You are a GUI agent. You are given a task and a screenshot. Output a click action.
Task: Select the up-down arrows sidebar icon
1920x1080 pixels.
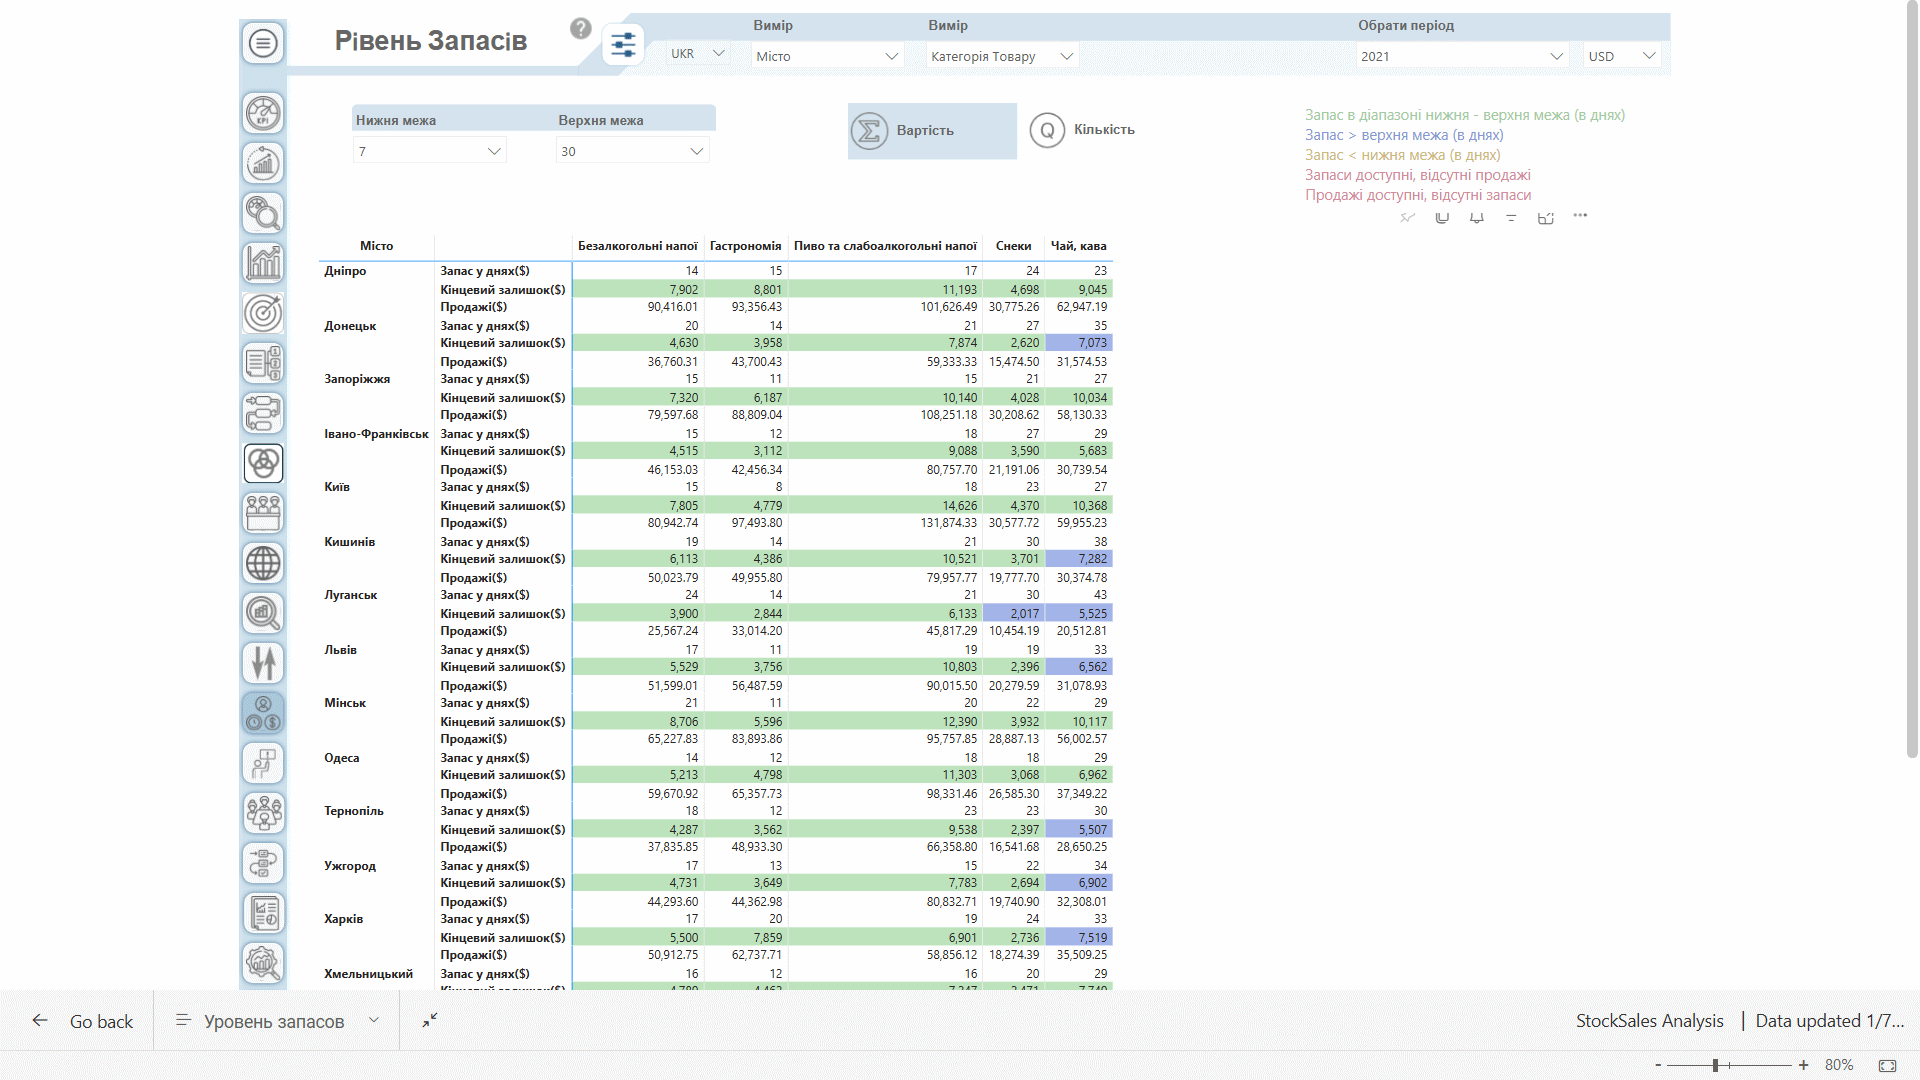tap(263, 663)
